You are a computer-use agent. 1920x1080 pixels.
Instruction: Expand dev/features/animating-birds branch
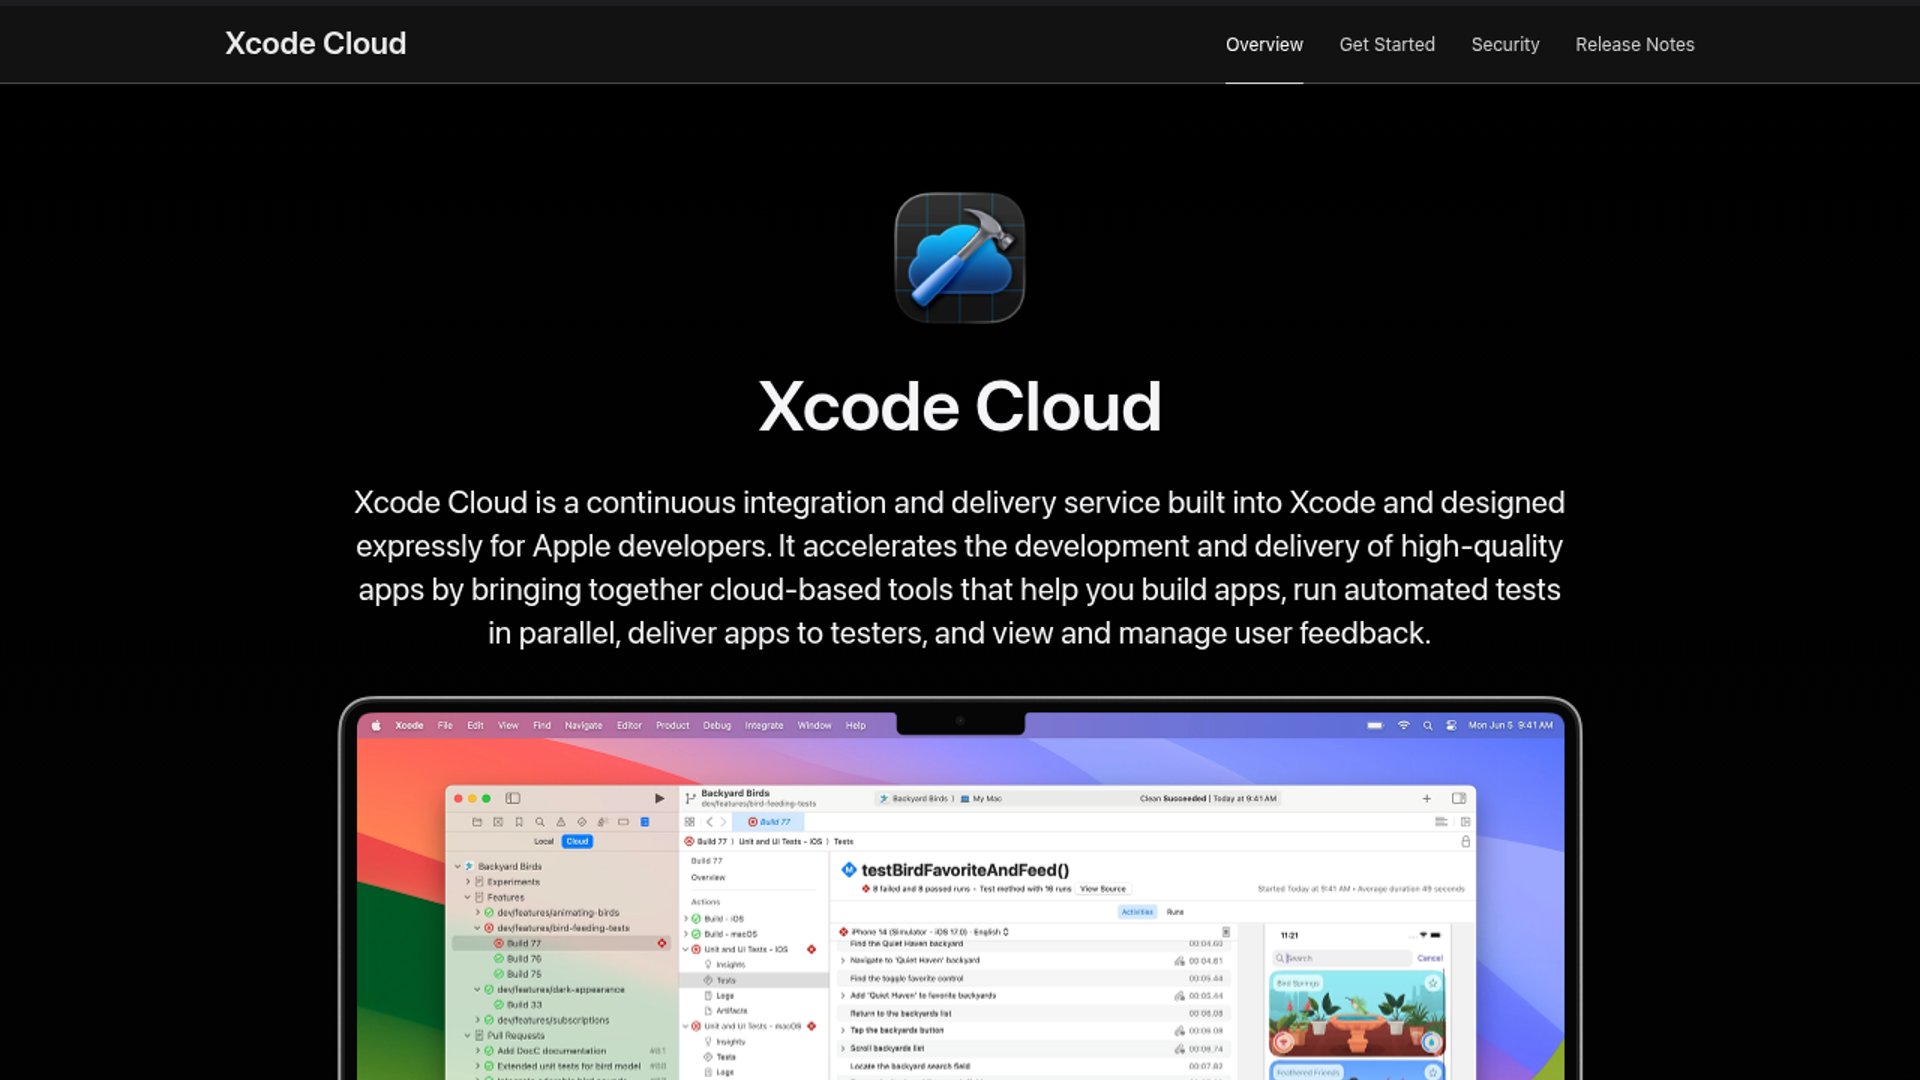478,913
